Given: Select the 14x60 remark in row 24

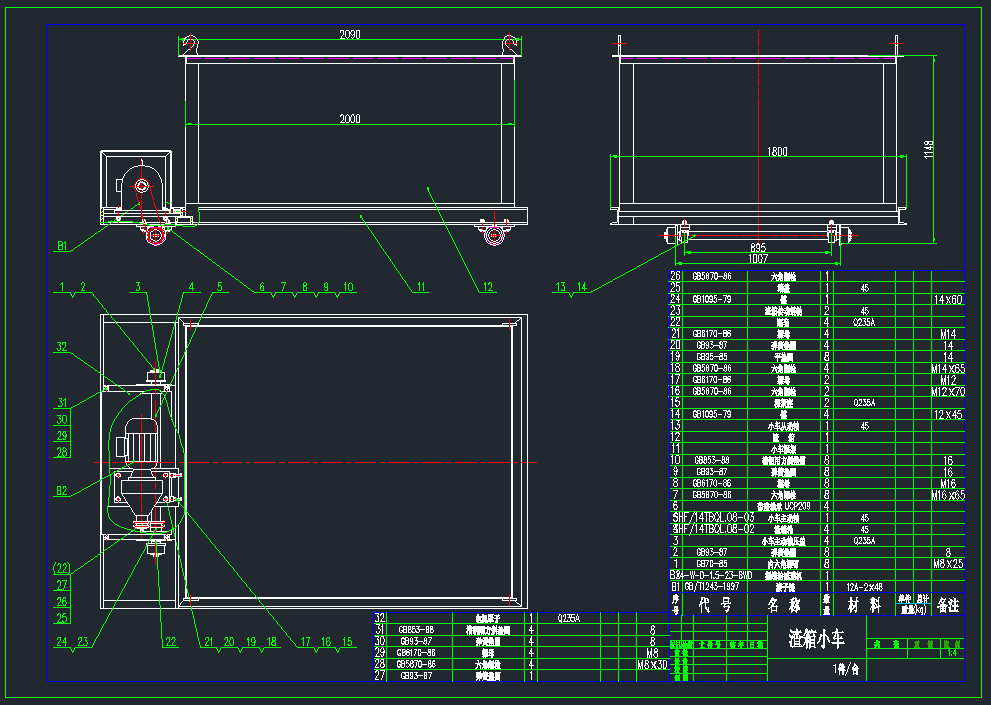Looking at the screenshot, I should tap(947, 300).
